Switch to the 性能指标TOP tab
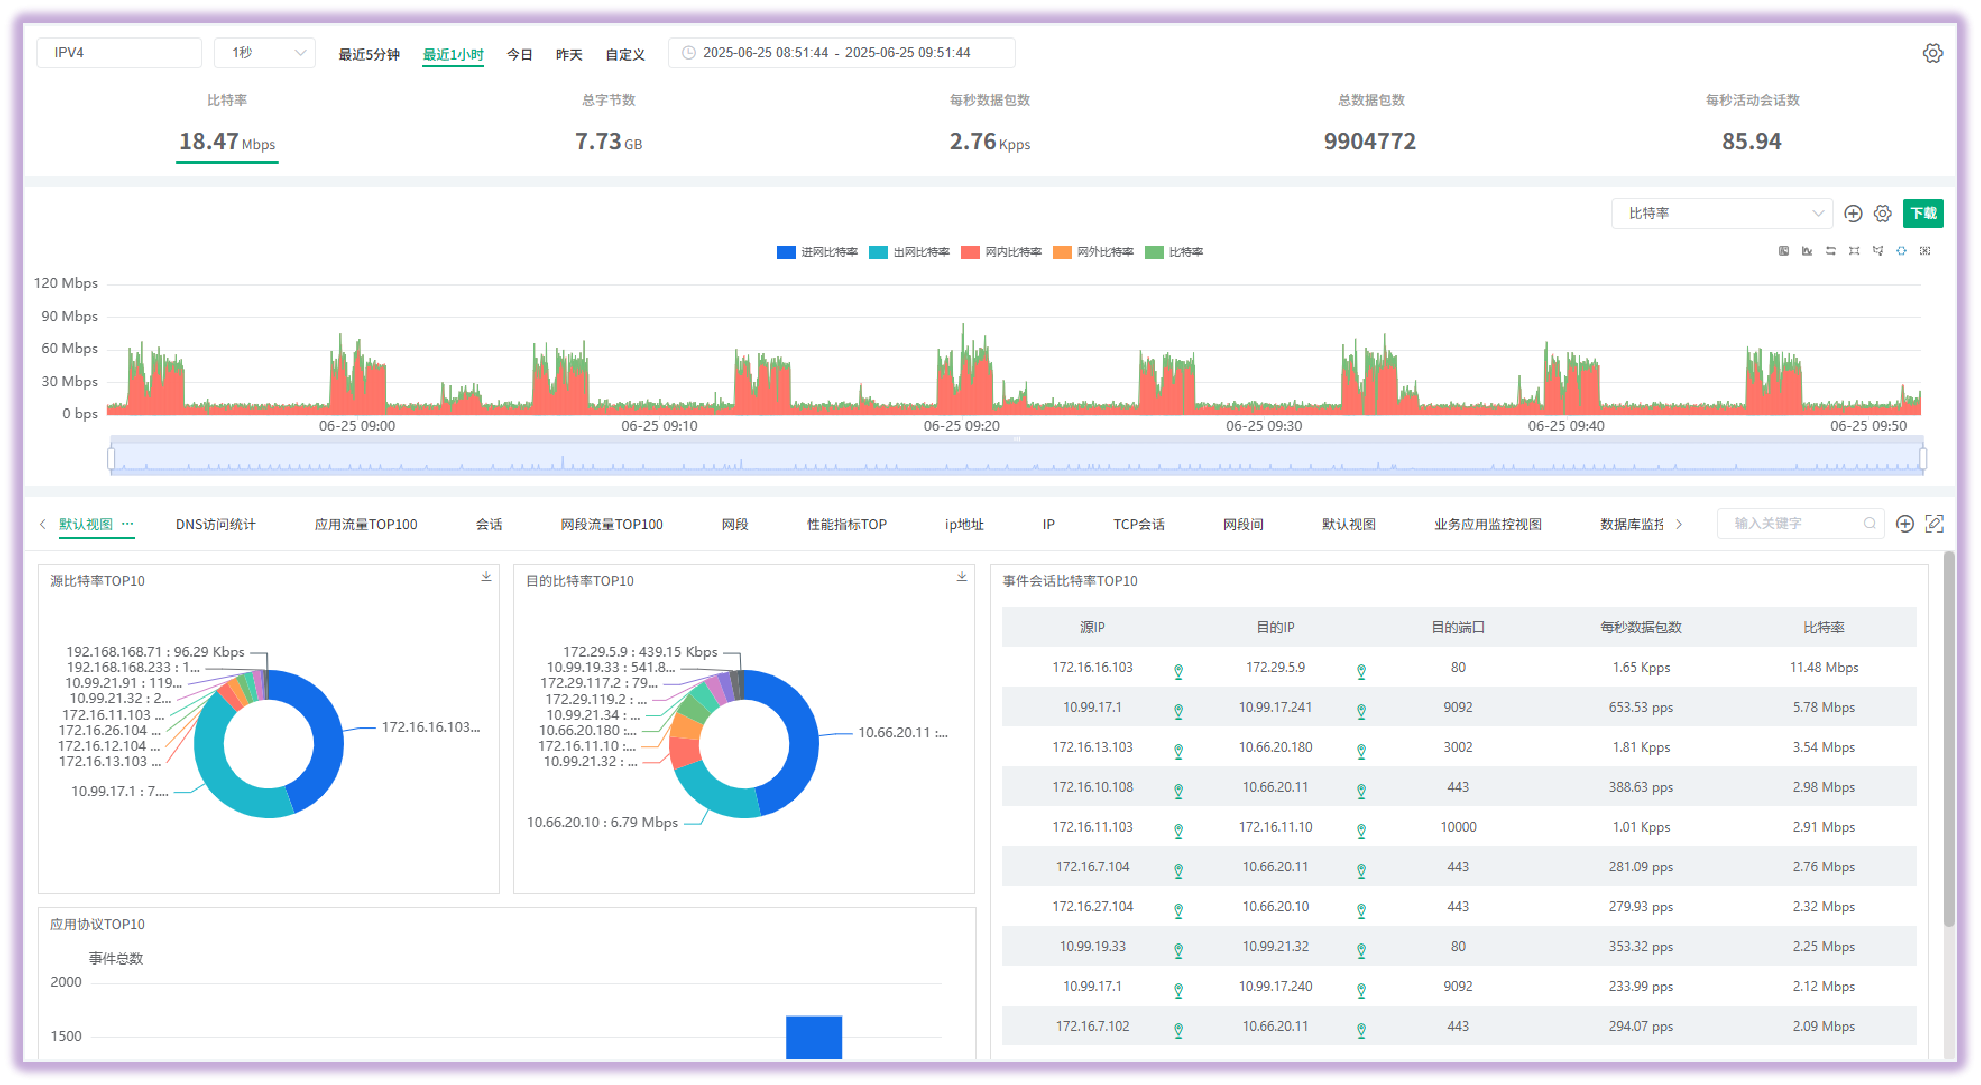 point(847,524)
